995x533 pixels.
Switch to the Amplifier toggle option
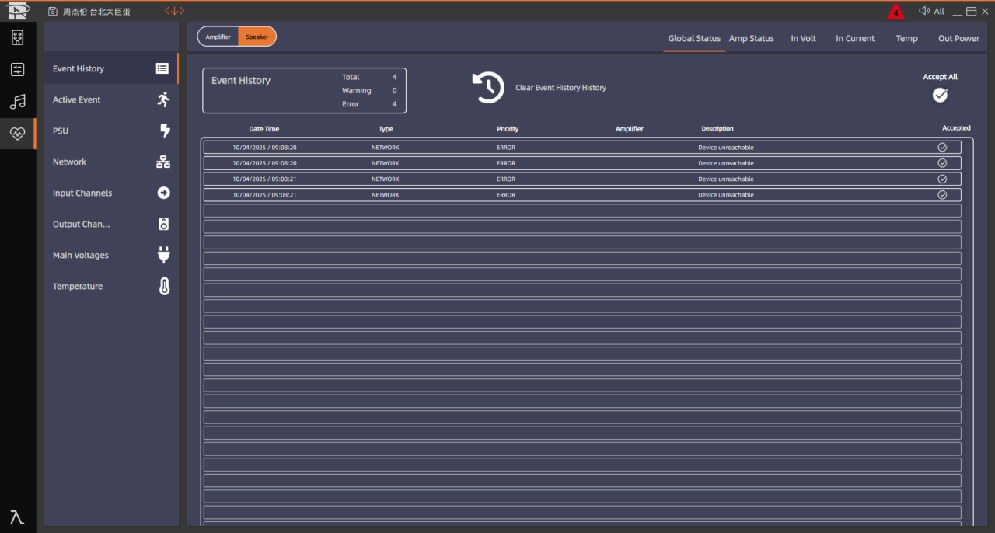(x=218, y=37)
